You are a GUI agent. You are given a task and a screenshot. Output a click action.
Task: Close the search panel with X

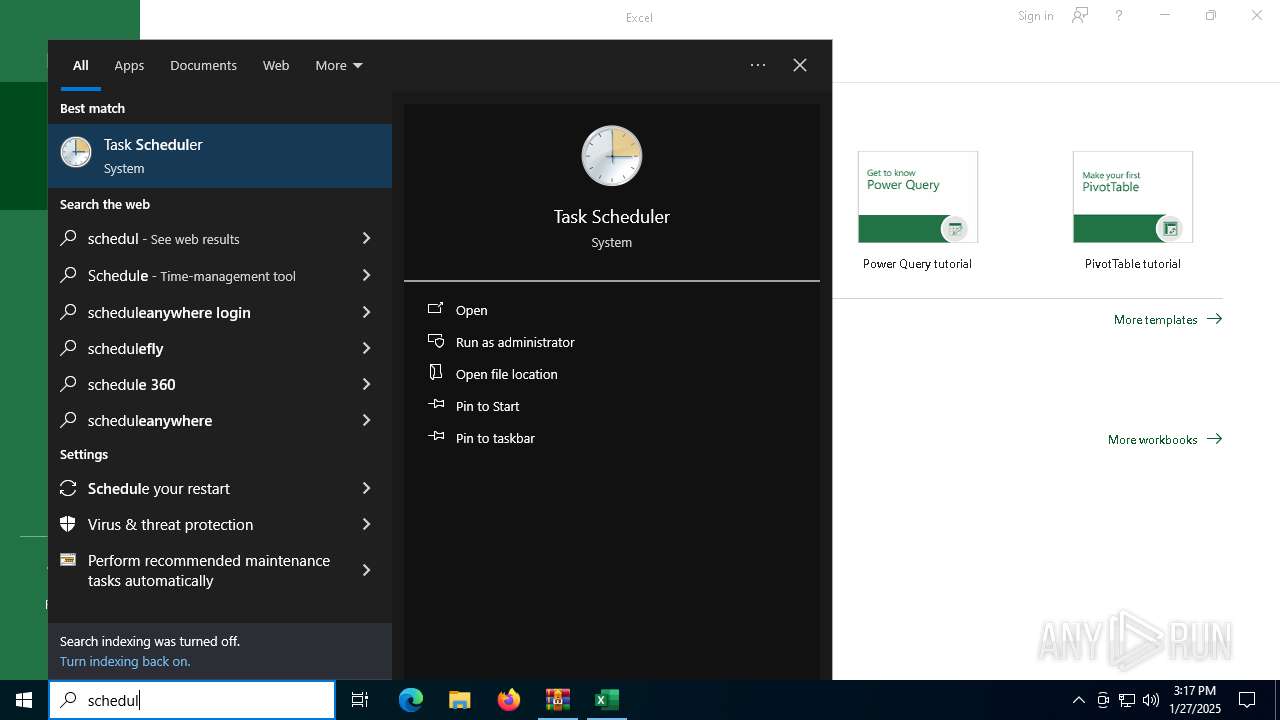[x=800, y=65]
